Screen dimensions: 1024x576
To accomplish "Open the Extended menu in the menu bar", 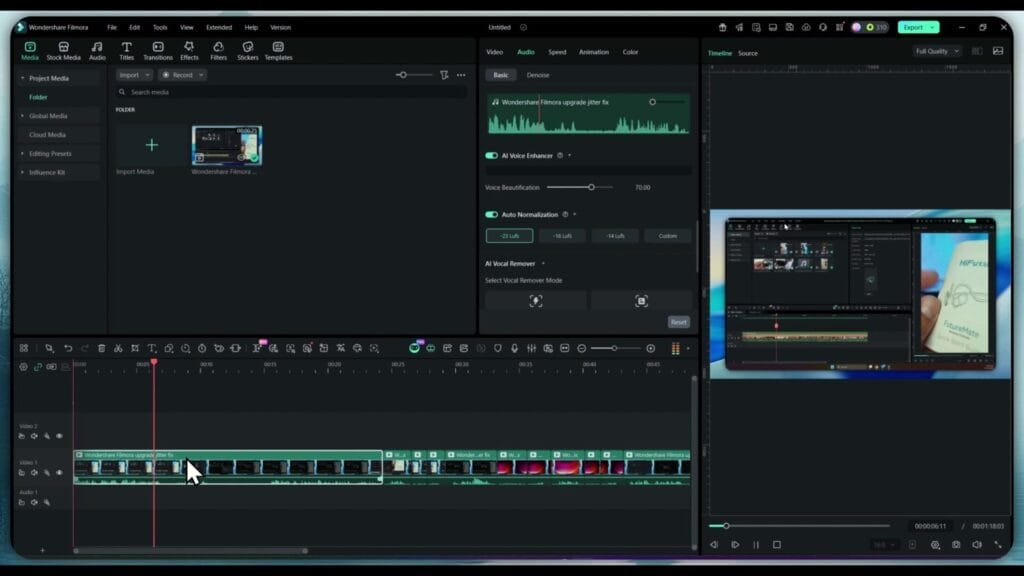I will (x=219, y=27).
